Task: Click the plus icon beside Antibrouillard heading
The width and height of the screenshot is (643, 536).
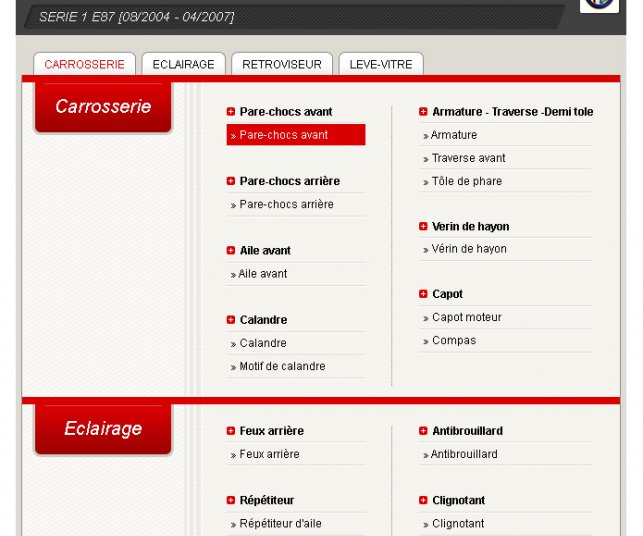Action: 423,431
